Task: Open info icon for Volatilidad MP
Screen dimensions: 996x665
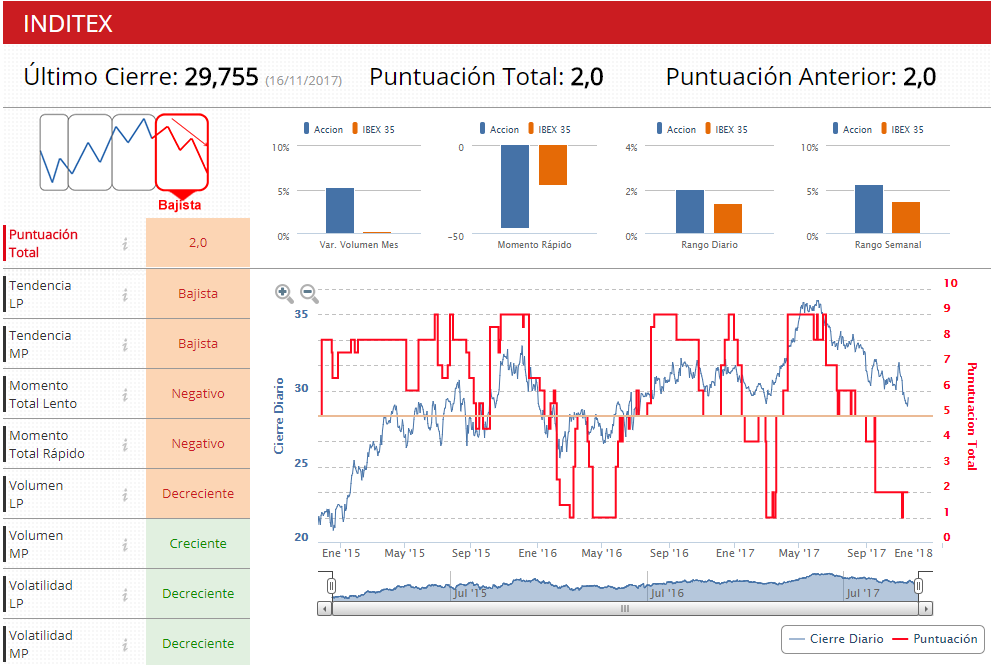Action: (x=125, y=645)
